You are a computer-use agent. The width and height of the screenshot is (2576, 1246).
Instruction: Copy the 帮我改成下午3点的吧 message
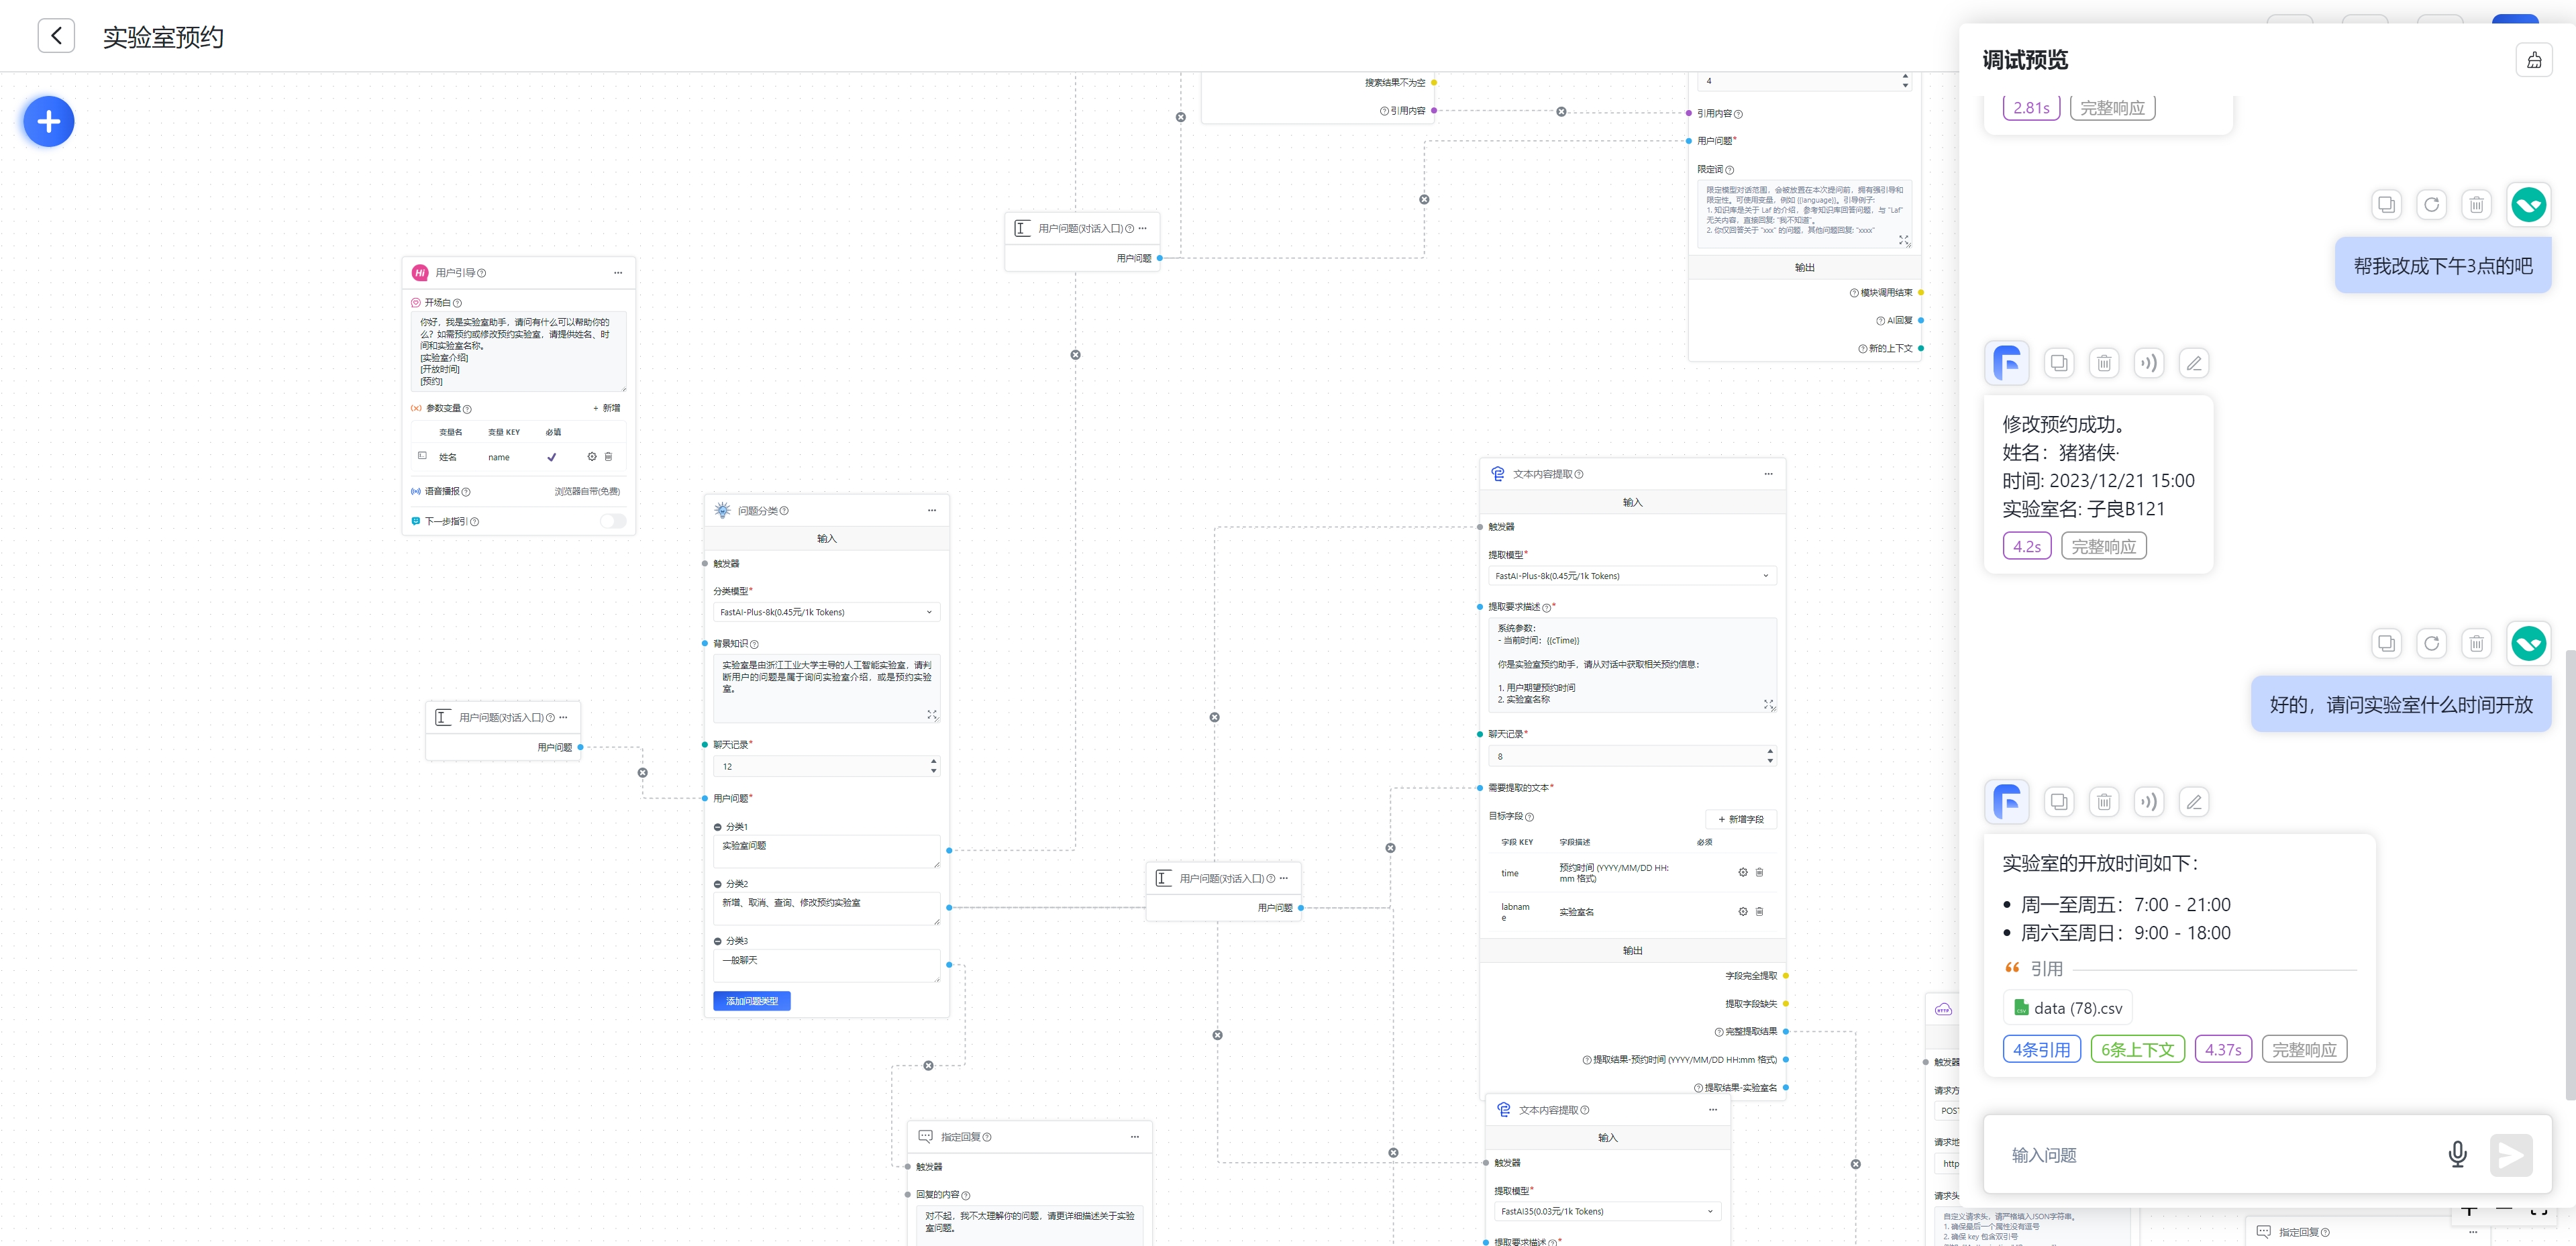(2386, 205)
